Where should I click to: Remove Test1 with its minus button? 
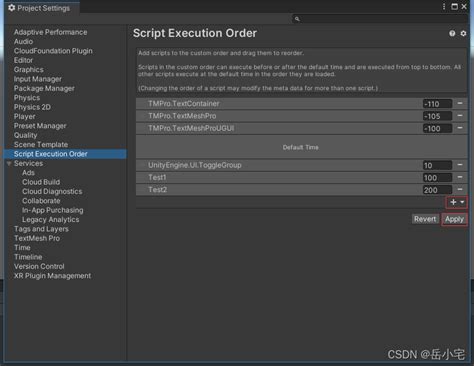(460, 177)
